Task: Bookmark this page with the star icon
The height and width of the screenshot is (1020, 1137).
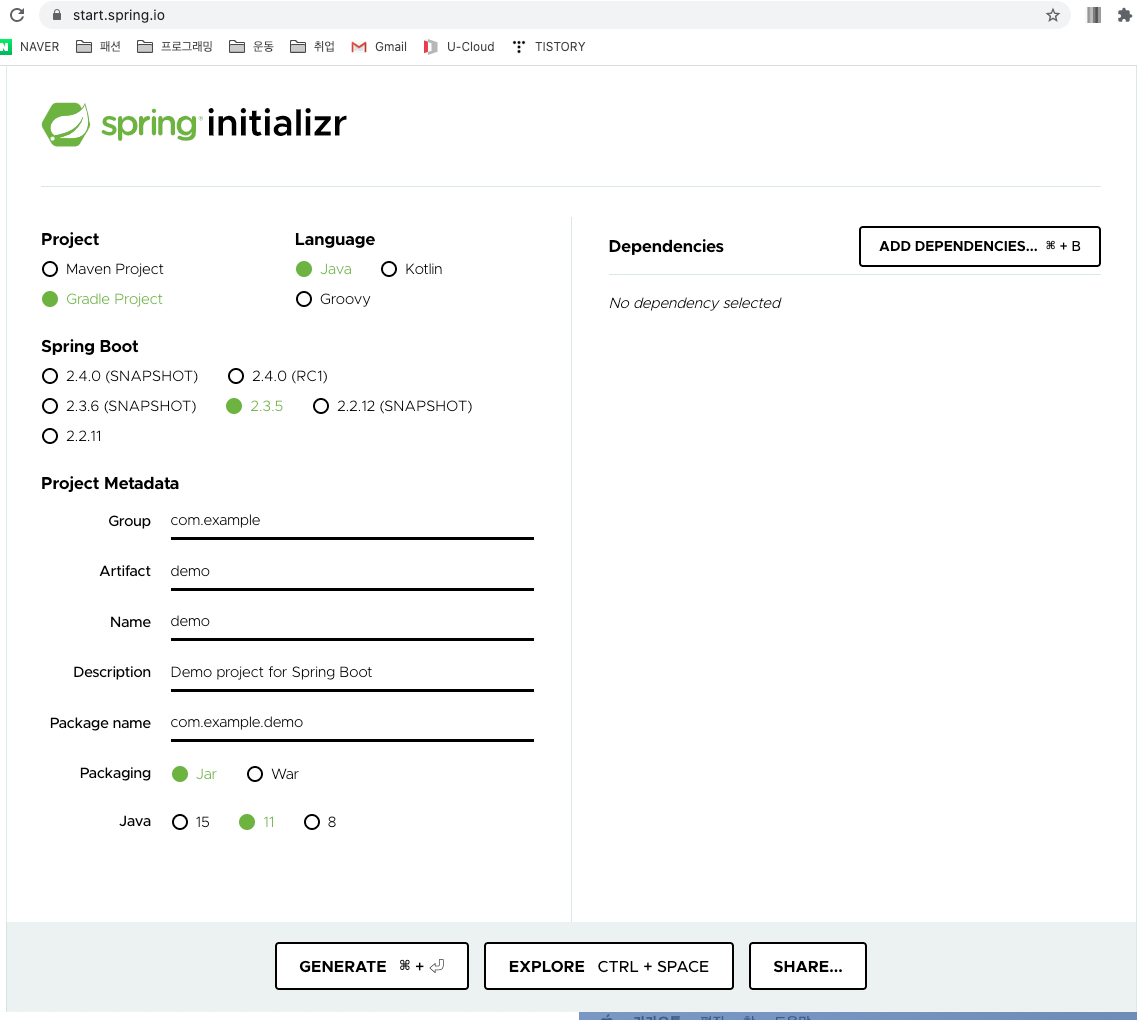Action: click(x=1052, y=15)
